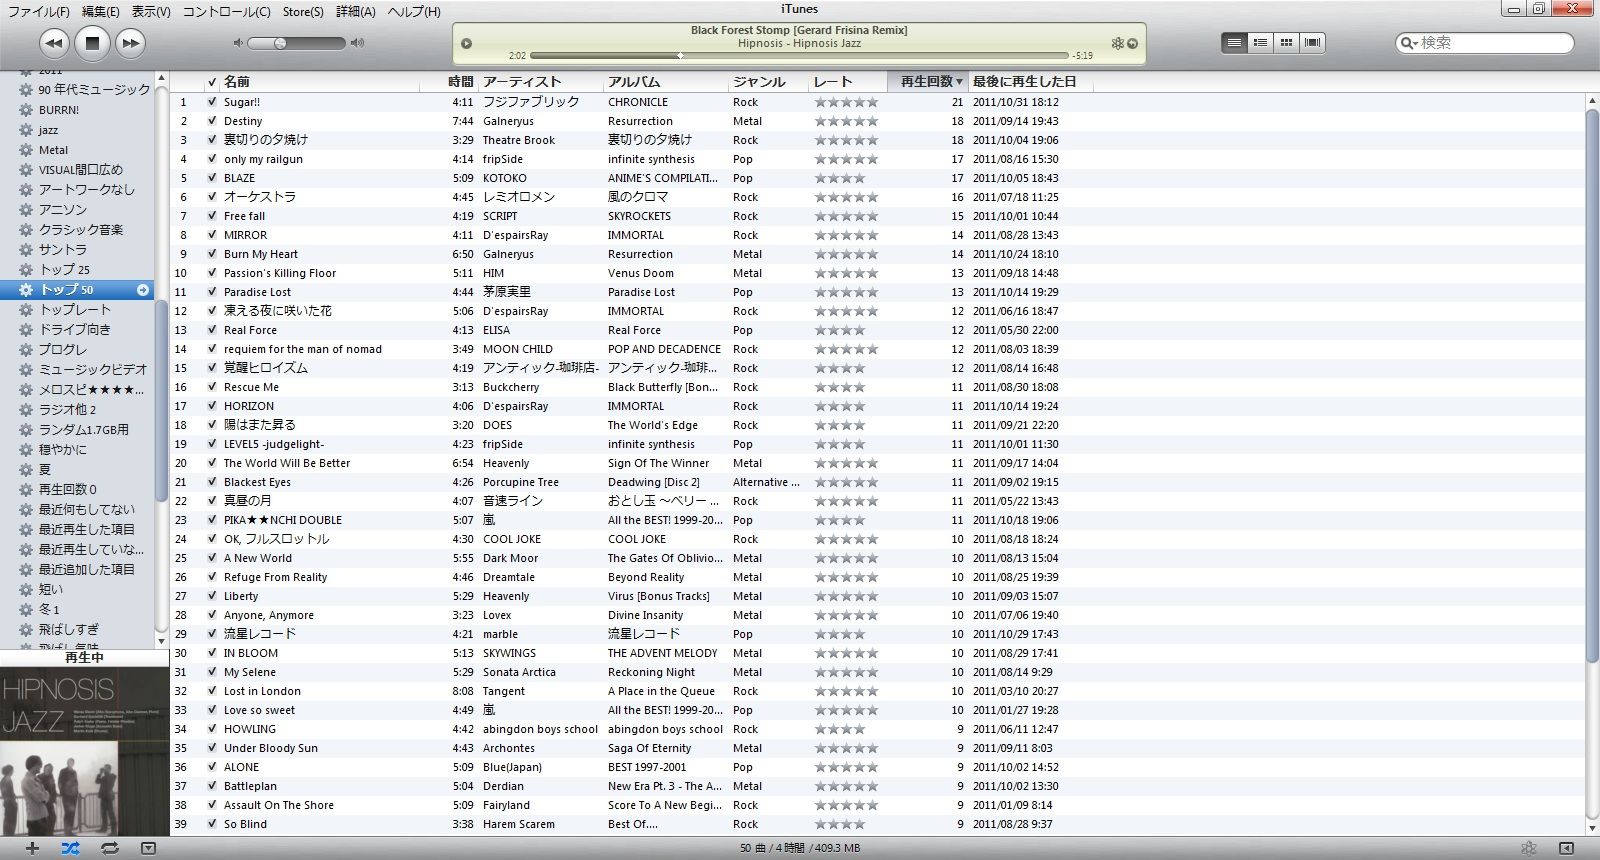
Task: Uncheck the song Paradise Lost
Action: [212, 292]
